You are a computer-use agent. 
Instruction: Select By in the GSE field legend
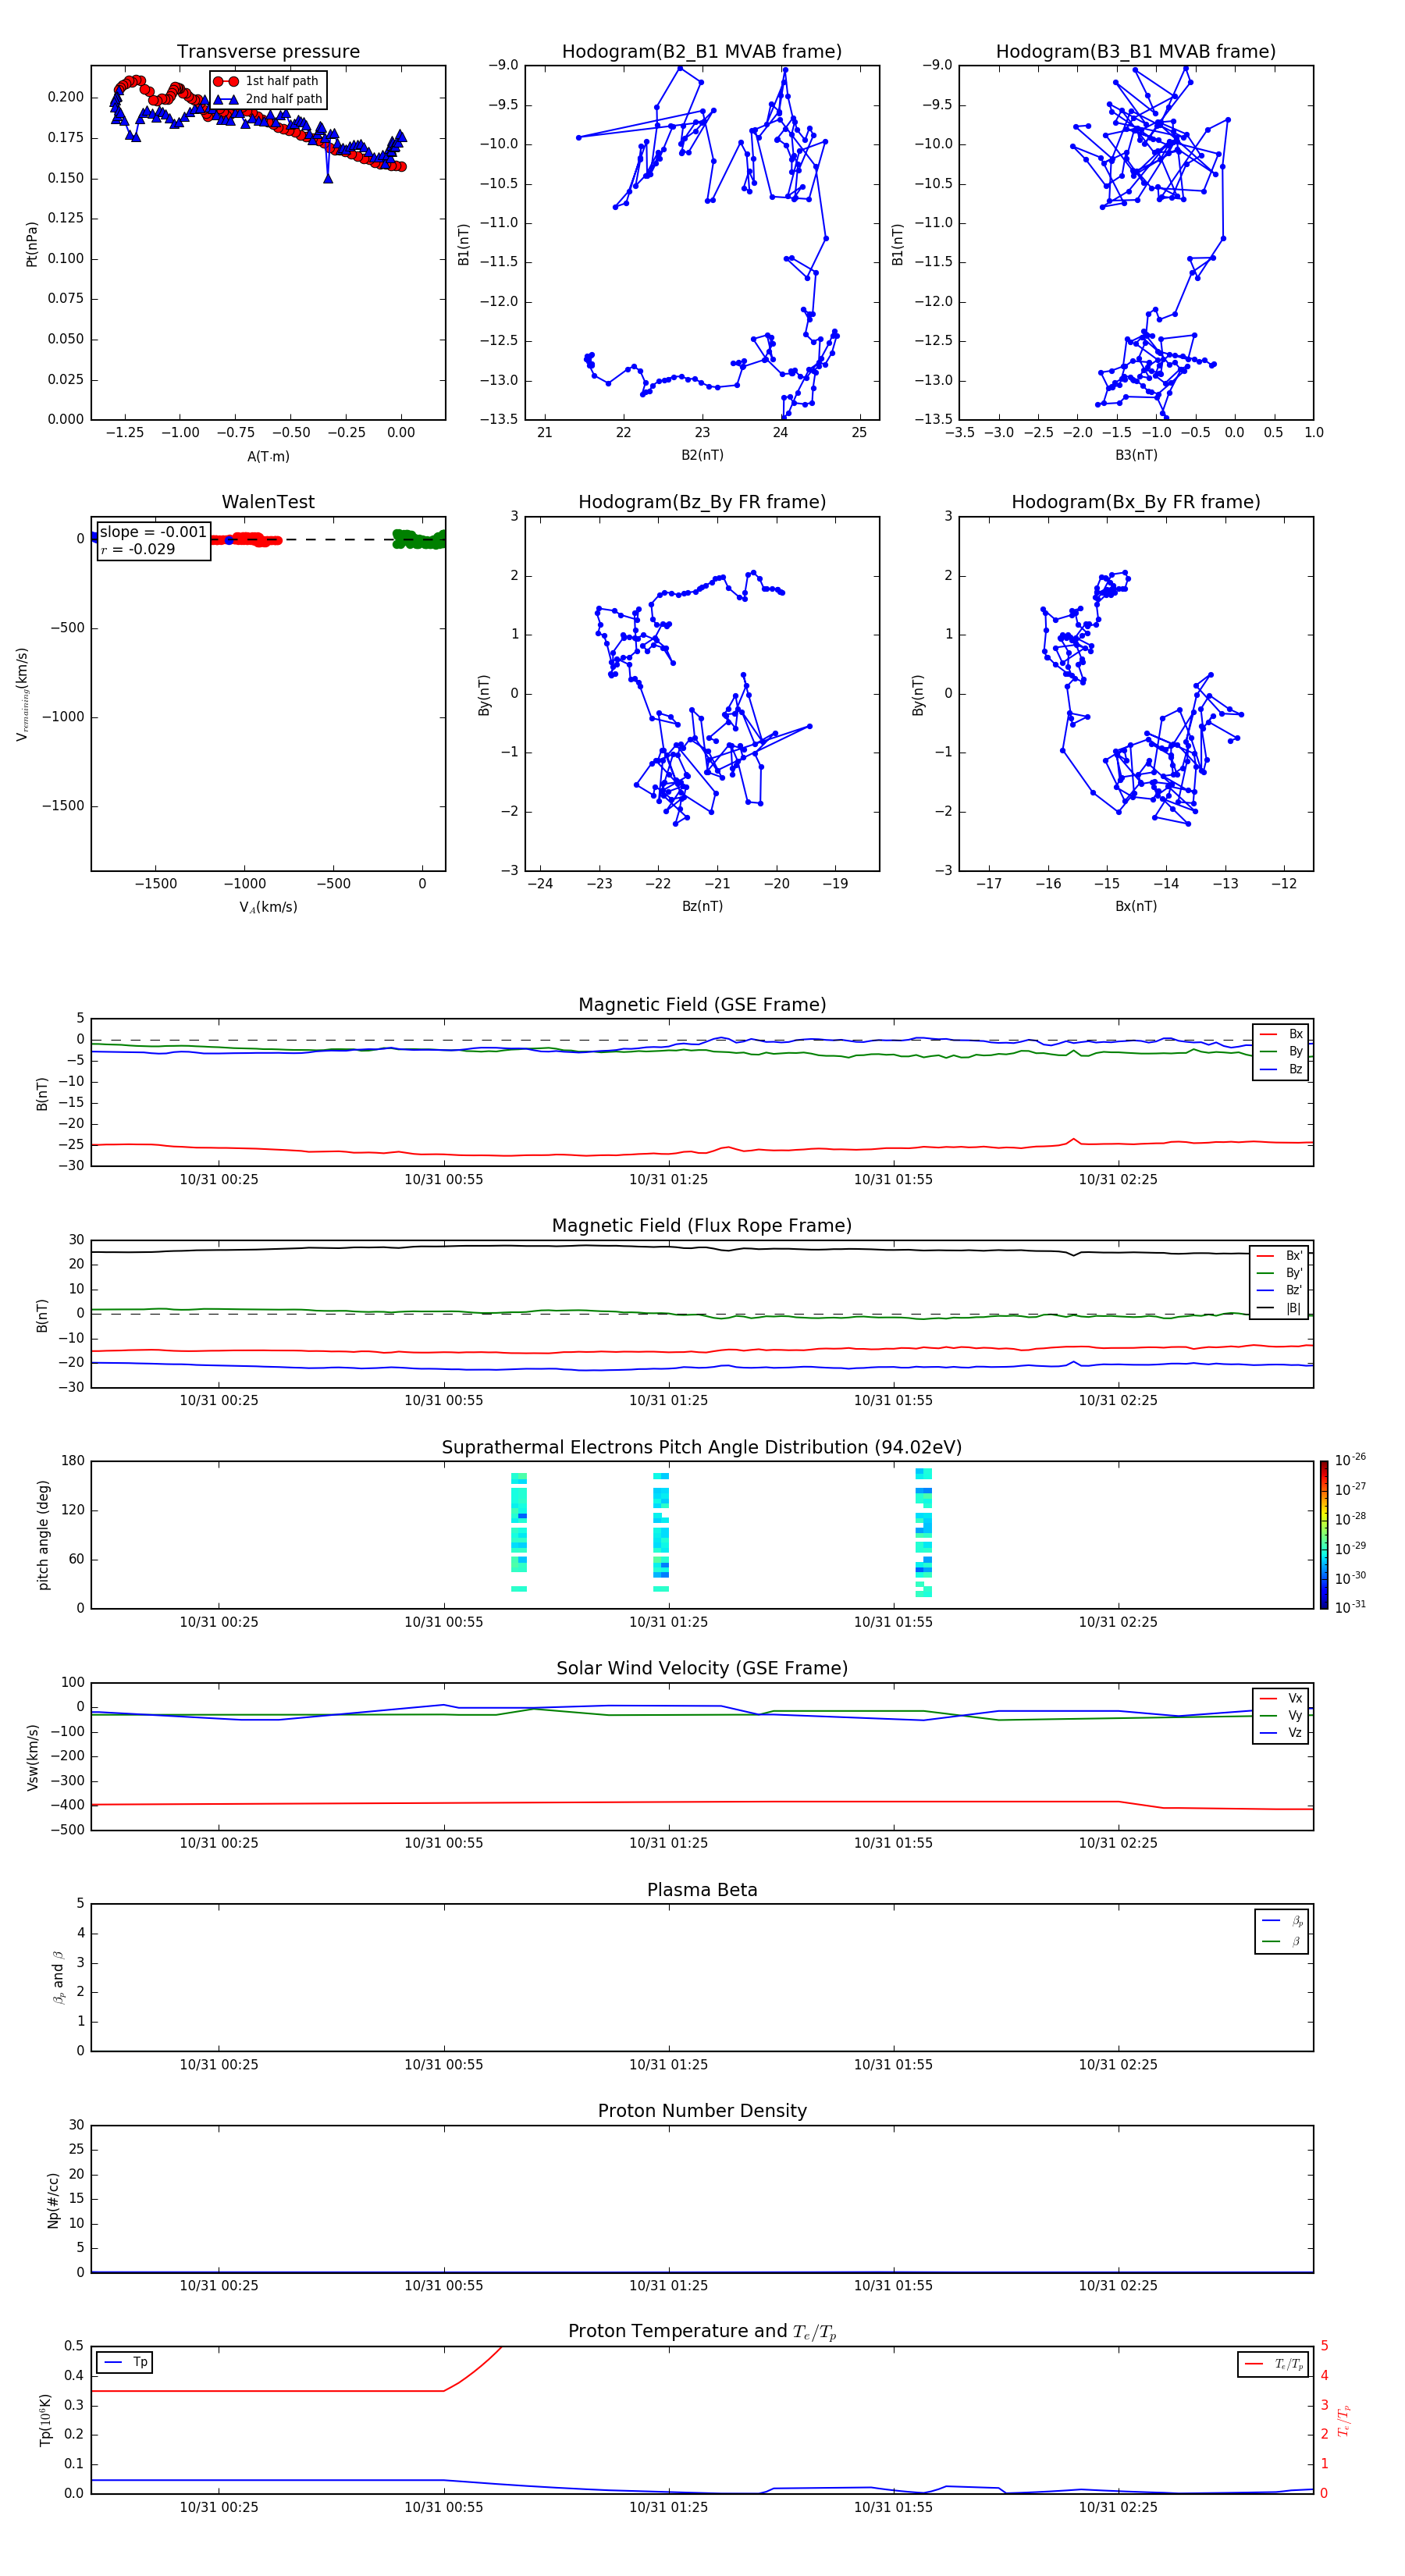(x=1281, y=1051)
